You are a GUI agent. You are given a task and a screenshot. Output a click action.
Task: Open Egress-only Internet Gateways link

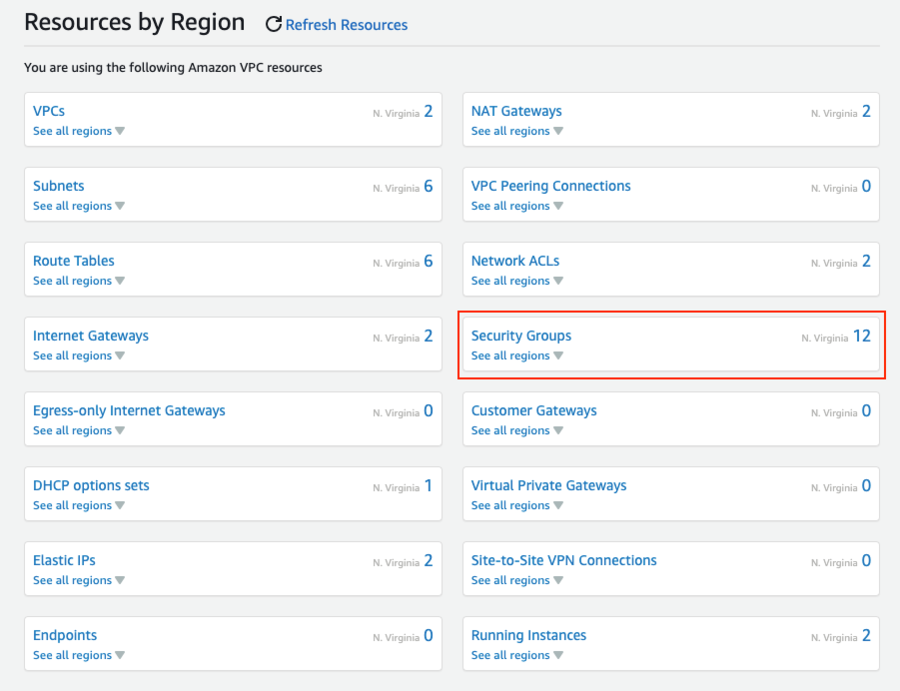129,410
